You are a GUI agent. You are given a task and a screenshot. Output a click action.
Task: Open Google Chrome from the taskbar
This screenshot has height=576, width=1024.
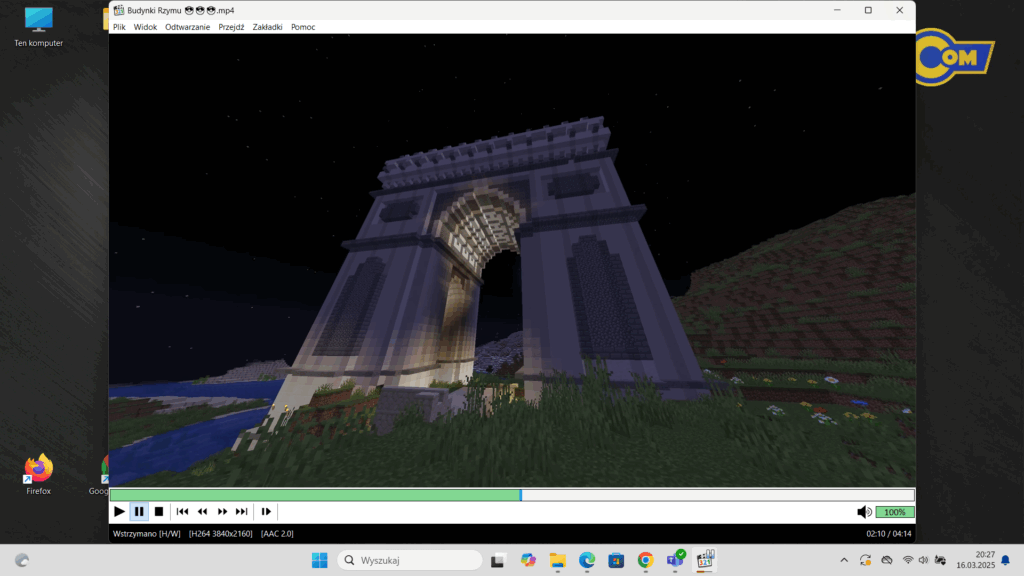(x=645, y=560)
